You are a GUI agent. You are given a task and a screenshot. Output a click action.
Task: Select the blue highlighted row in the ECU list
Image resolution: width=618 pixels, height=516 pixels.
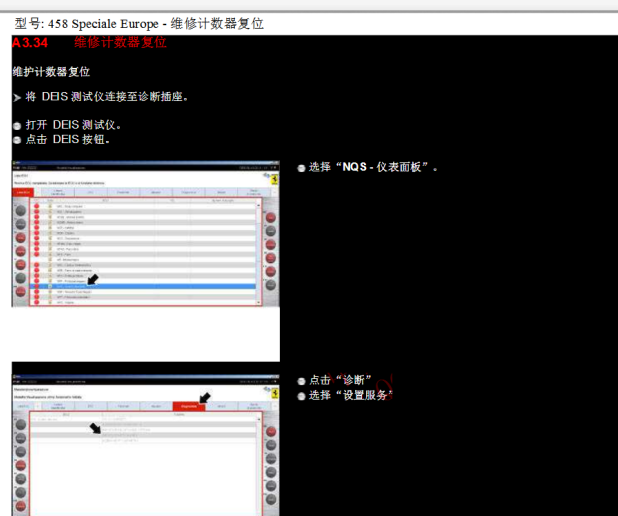point(143,287)
